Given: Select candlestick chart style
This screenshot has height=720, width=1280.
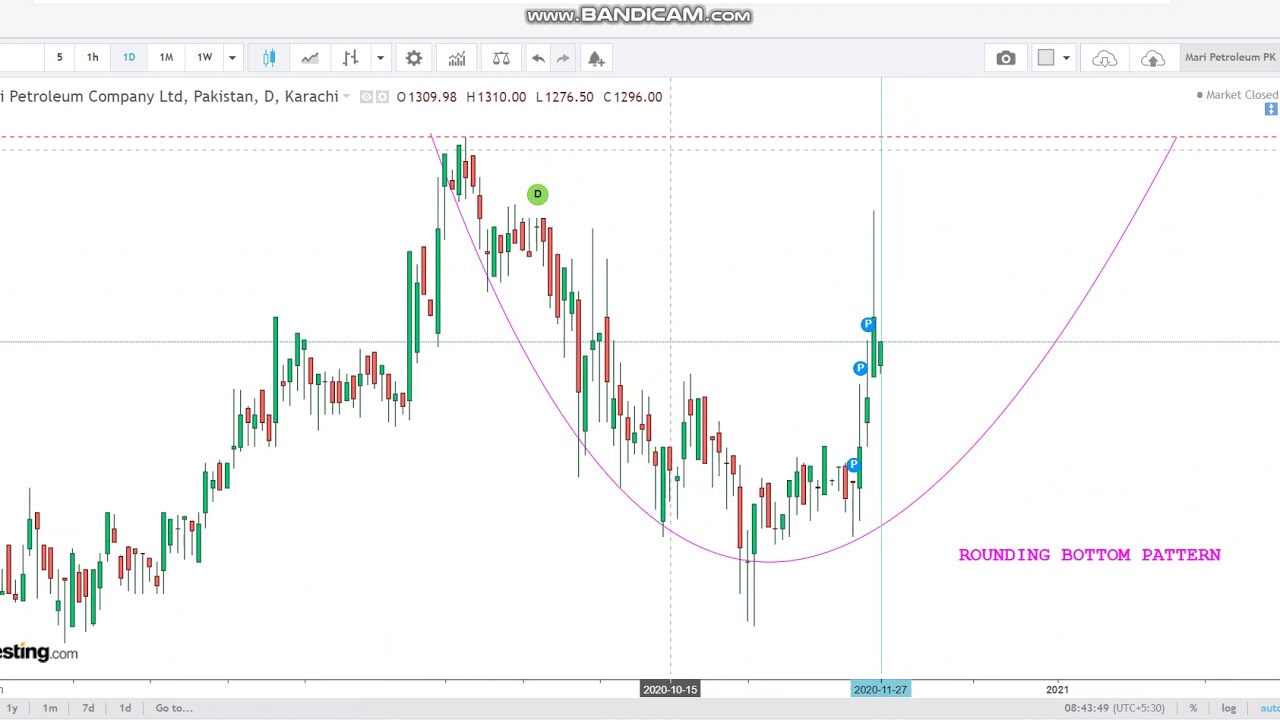Looking at the screenshot, I should click(269, 58).
